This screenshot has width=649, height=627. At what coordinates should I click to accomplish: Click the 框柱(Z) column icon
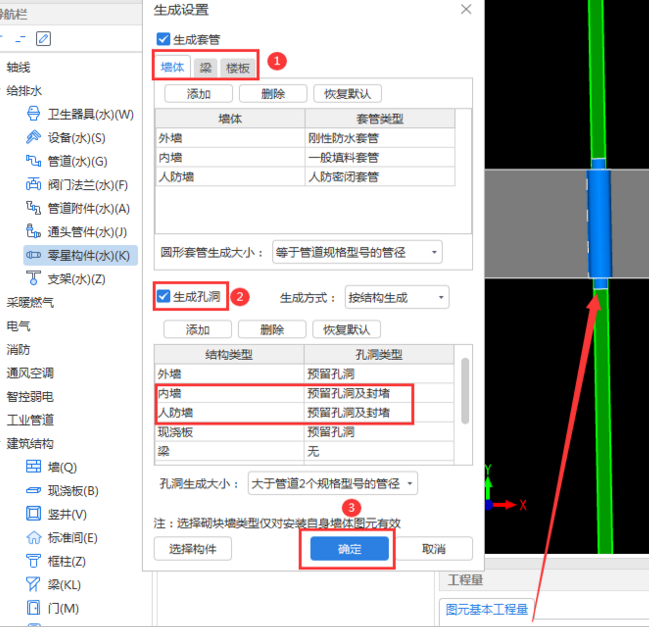point(33,561)
